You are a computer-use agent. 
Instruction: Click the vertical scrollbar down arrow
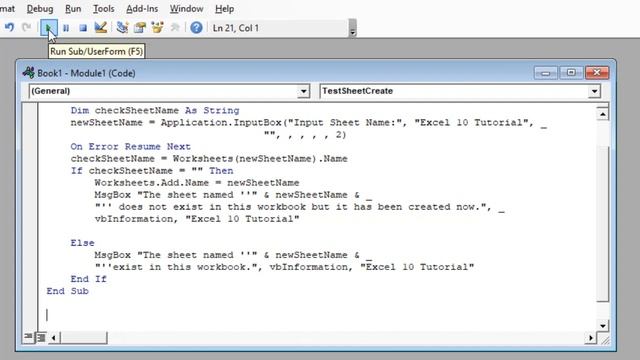[602, 325]
